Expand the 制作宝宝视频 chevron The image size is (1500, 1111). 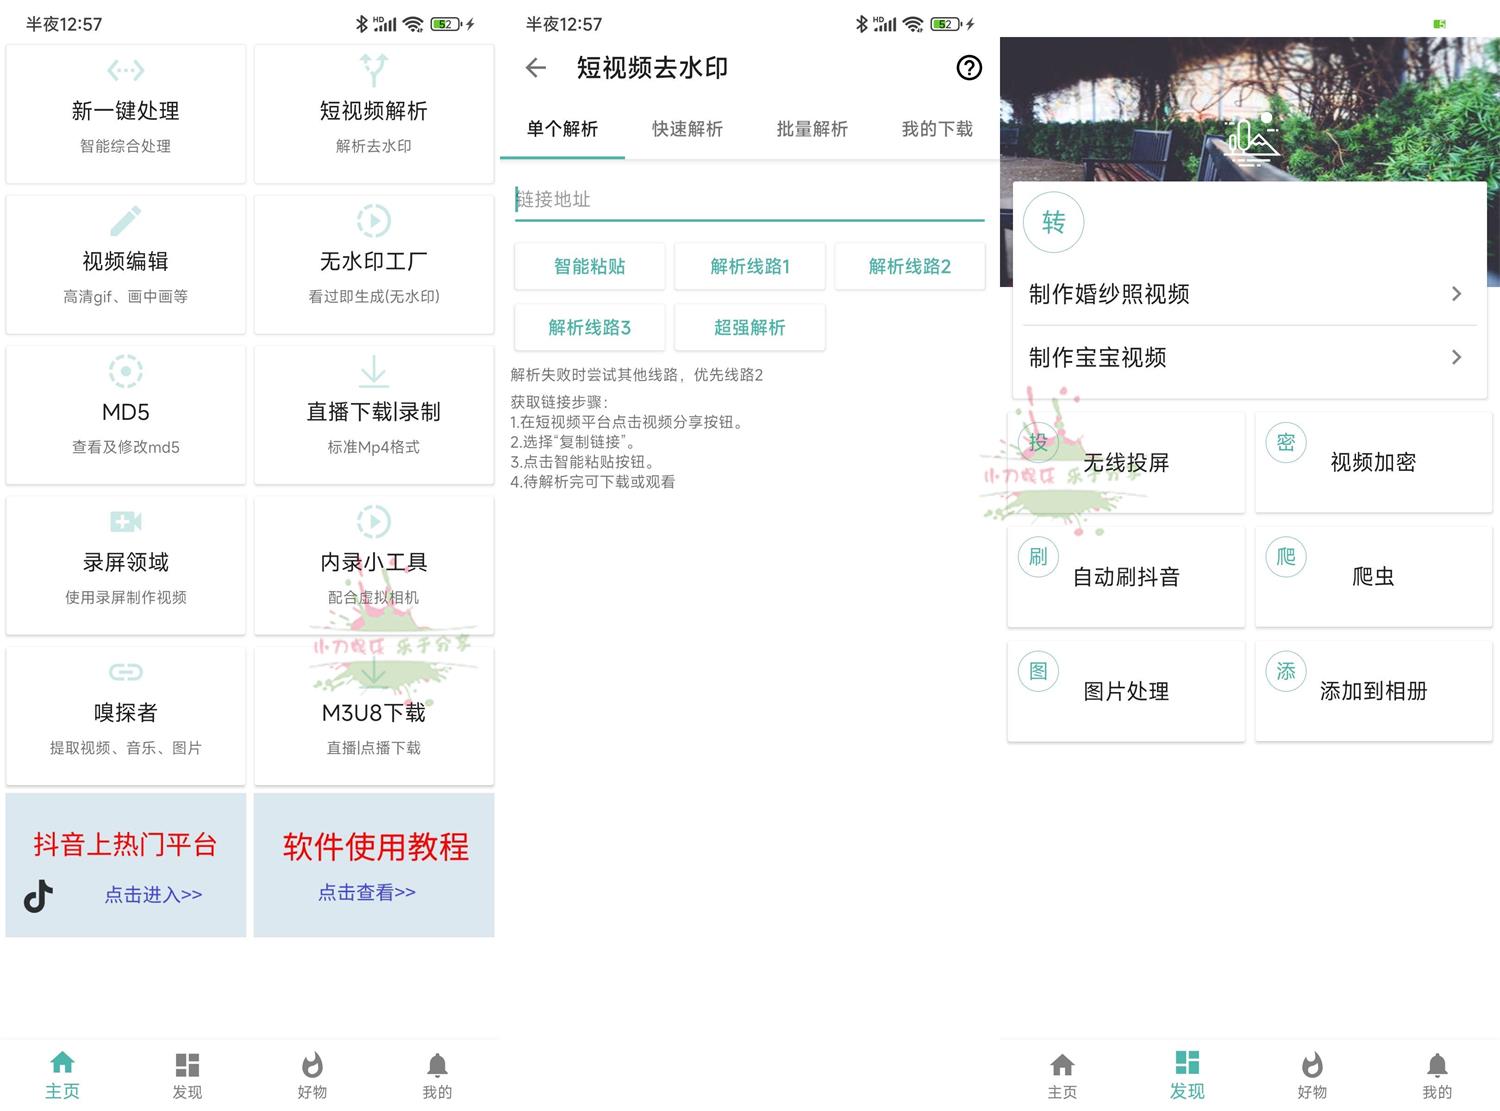coord(1456,357)
